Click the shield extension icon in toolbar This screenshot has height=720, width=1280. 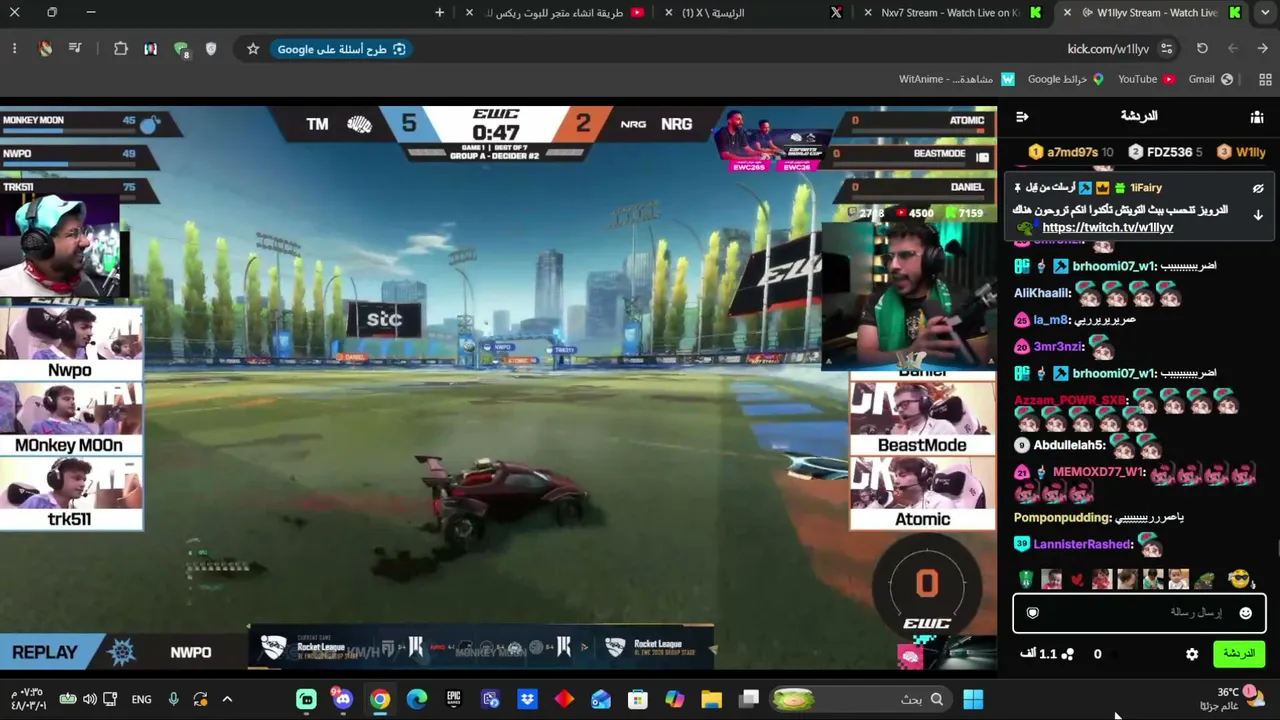211,49
